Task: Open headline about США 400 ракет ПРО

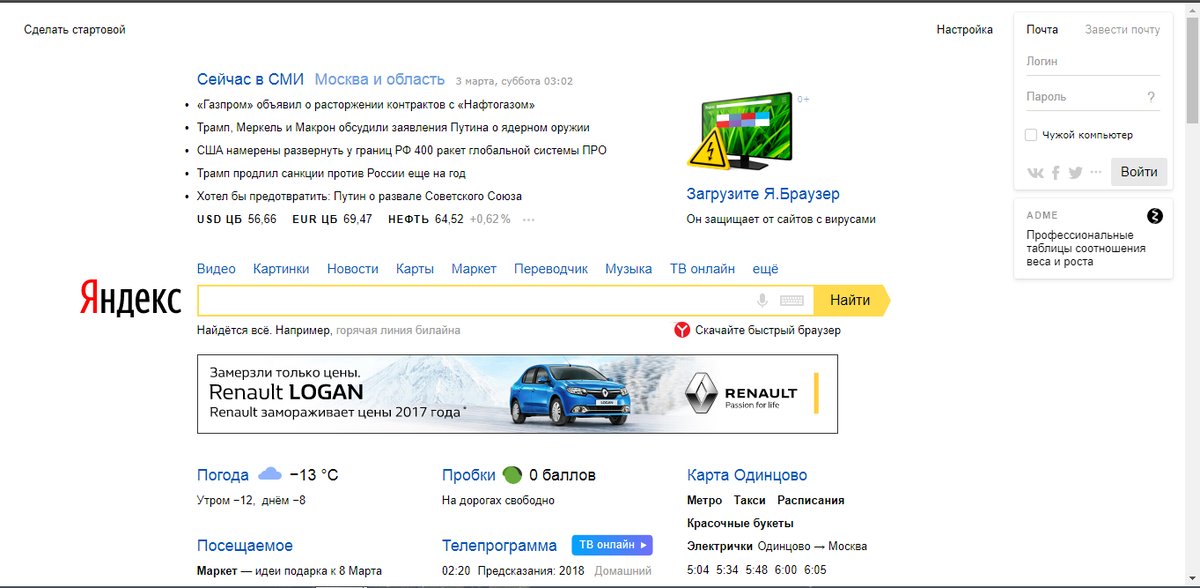Action: click(402, 150)
